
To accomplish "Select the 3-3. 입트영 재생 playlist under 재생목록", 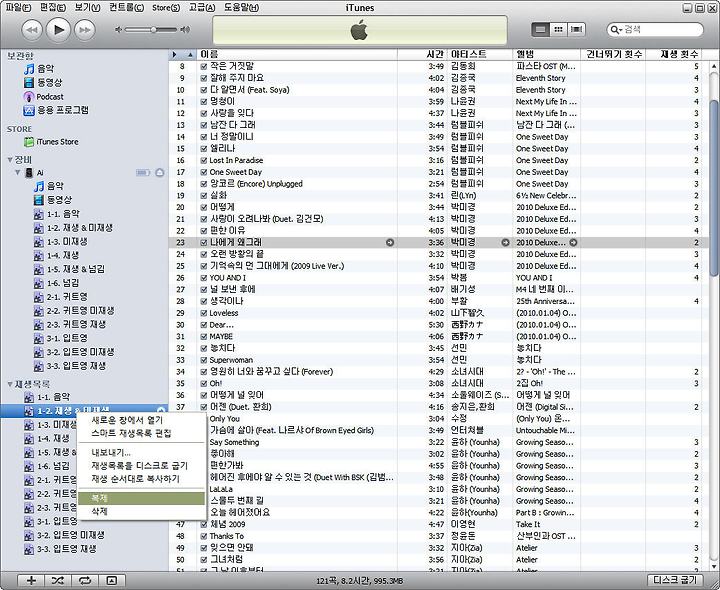I will tap(60, 549).
